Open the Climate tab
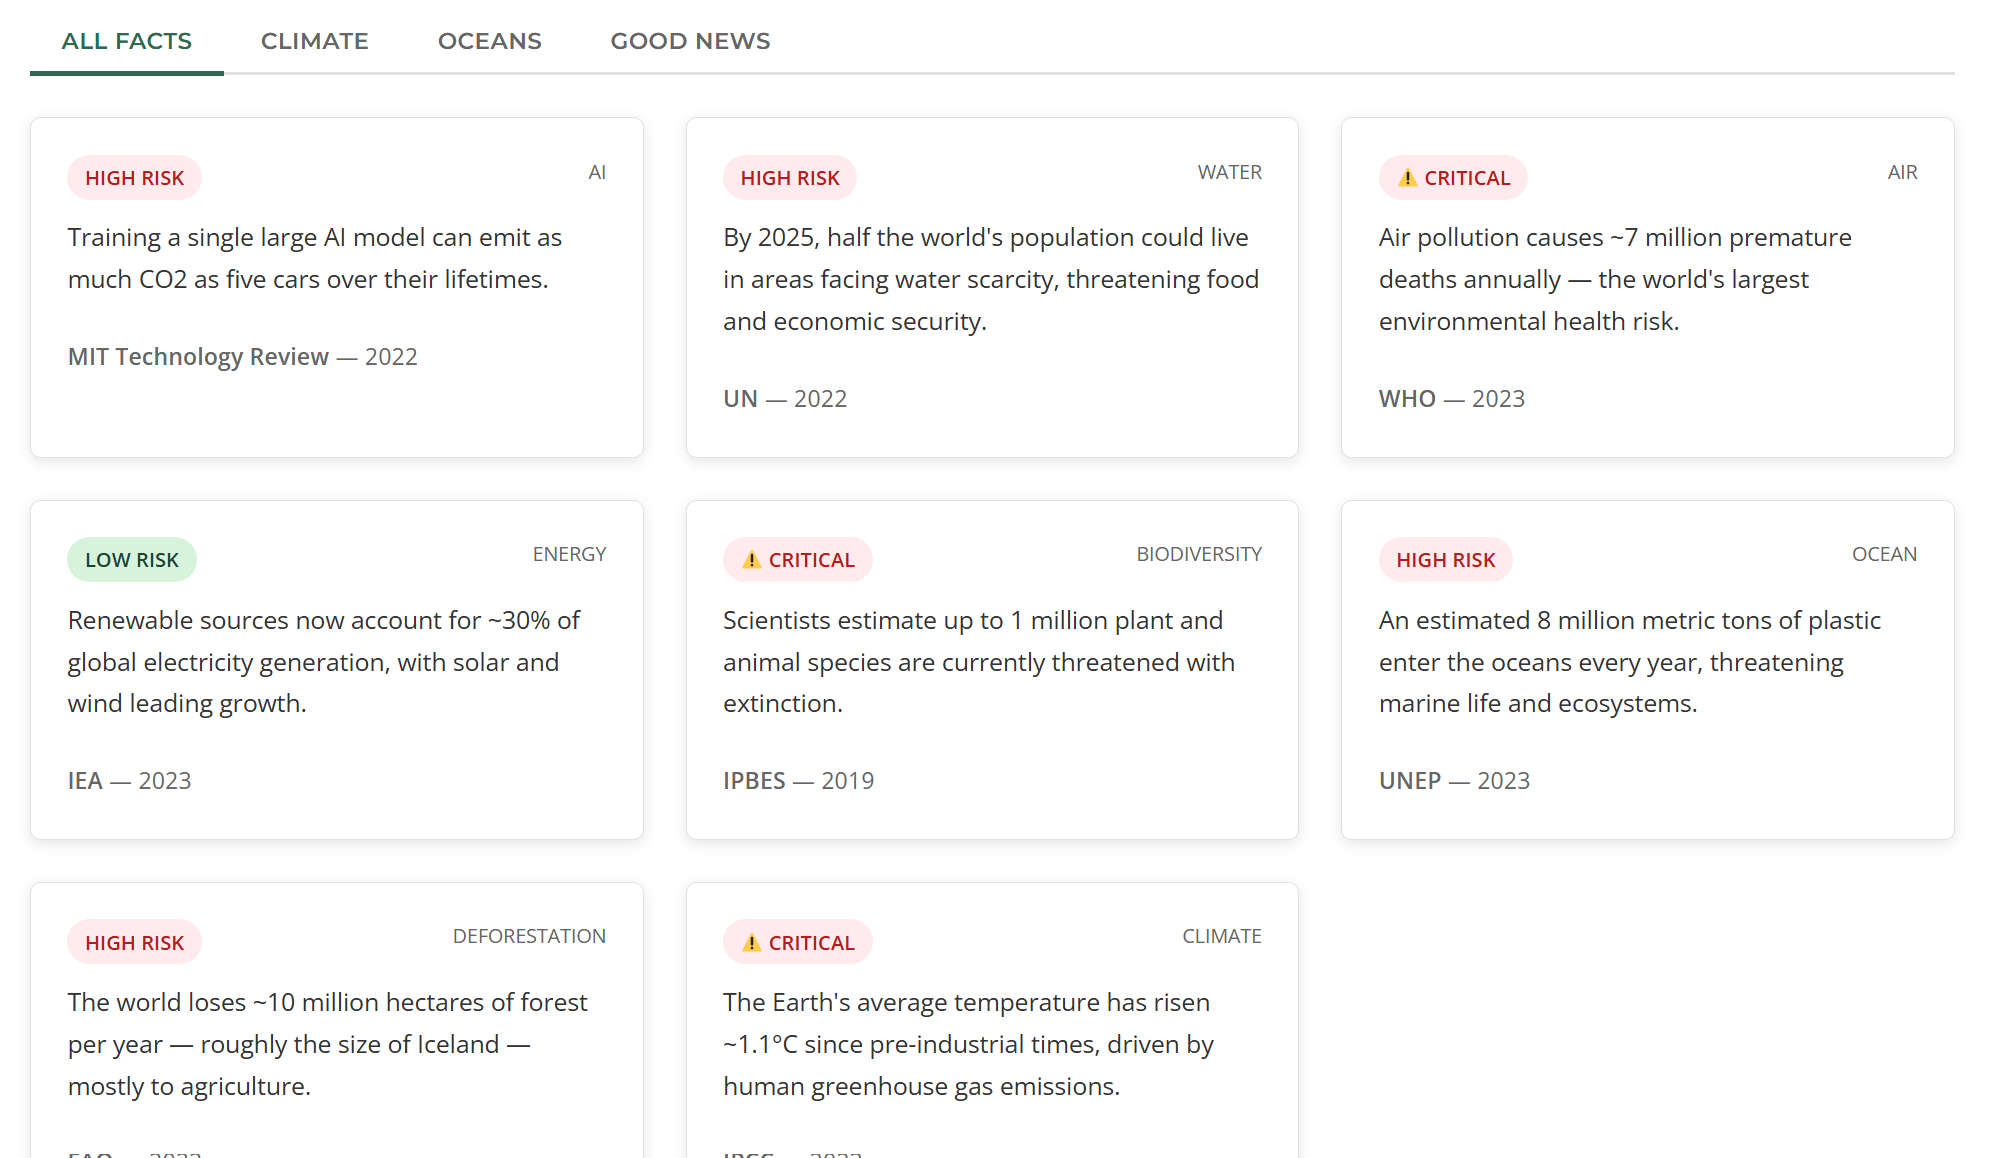Image resolution: width=2003 pixels, height=1158 pixels. coord(314,41)
